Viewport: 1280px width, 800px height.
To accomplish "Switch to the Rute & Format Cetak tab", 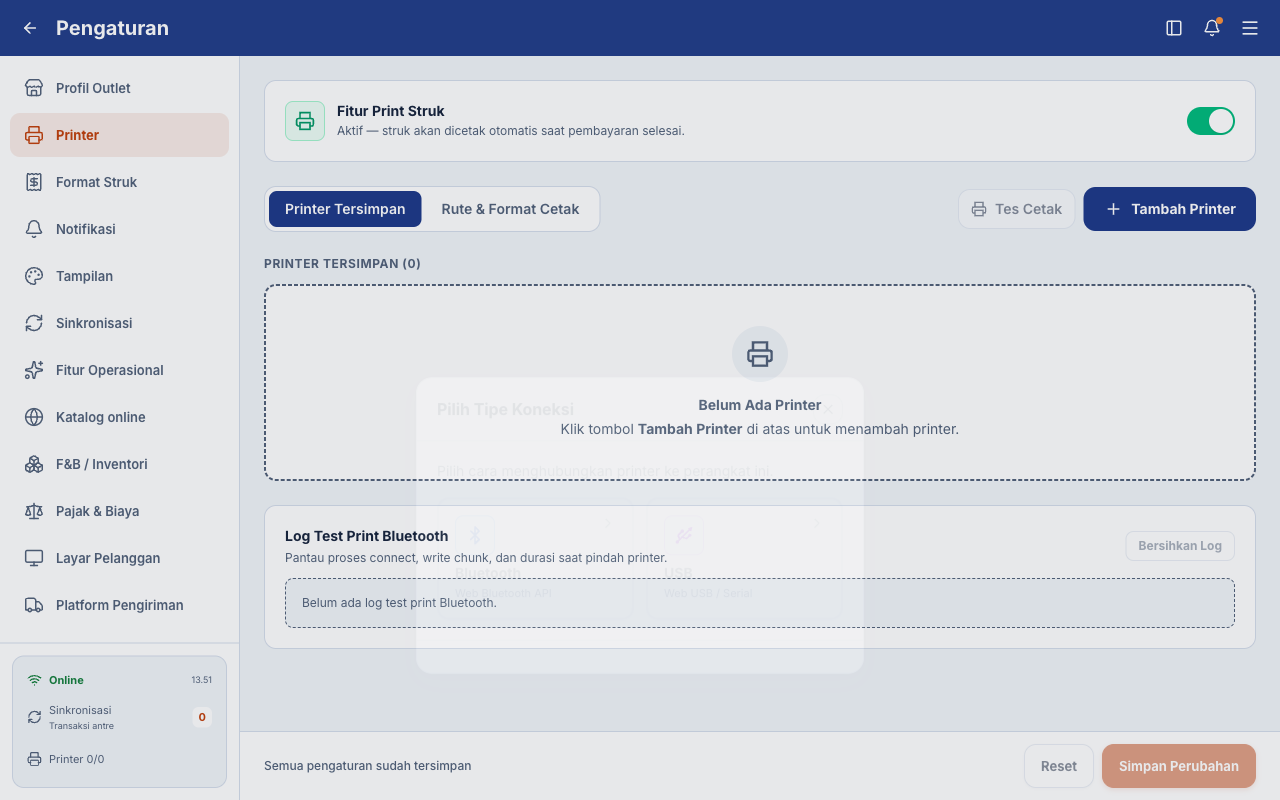I will [510, 209].
